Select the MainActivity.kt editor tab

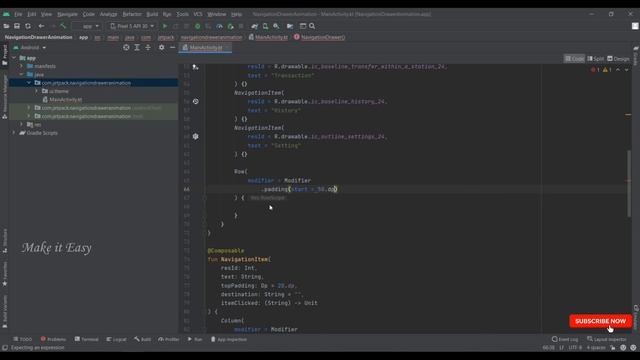click(205, 48)
